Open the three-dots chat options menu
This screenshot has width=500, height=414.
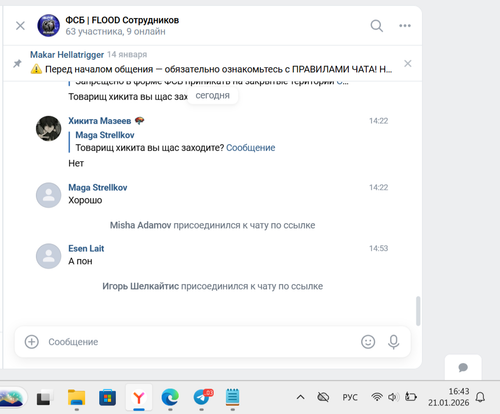coord(405,26)
